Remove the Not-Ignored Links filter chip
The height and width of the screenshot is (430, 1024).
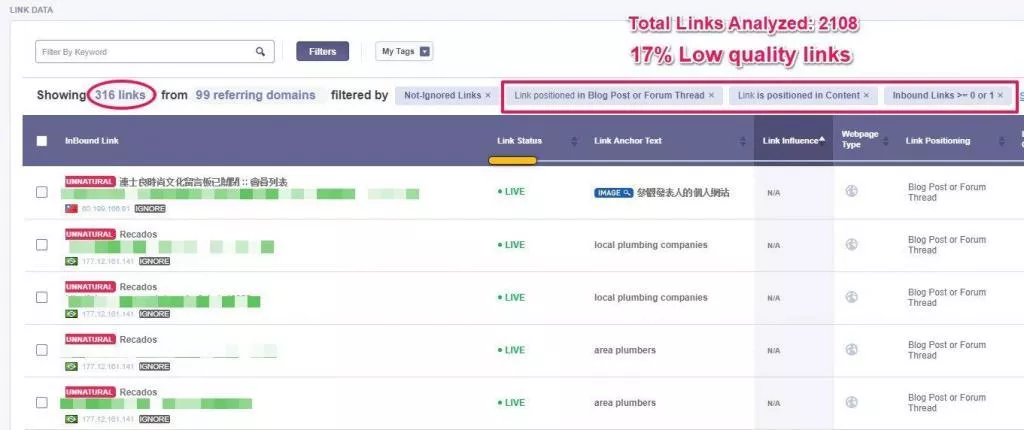click(x=487, y=95)
